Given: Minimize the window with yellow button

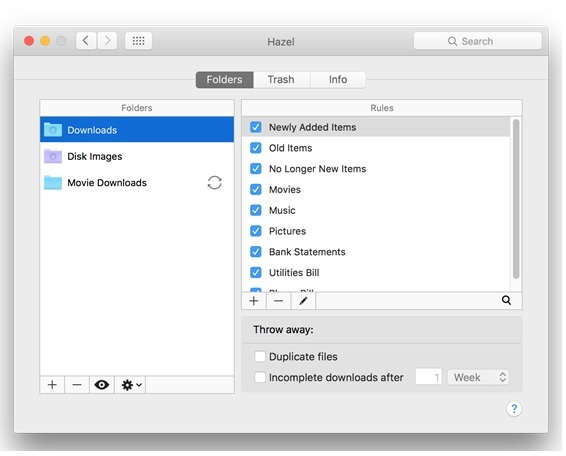Looking at the screenshot, I should (x=45, y=41).
